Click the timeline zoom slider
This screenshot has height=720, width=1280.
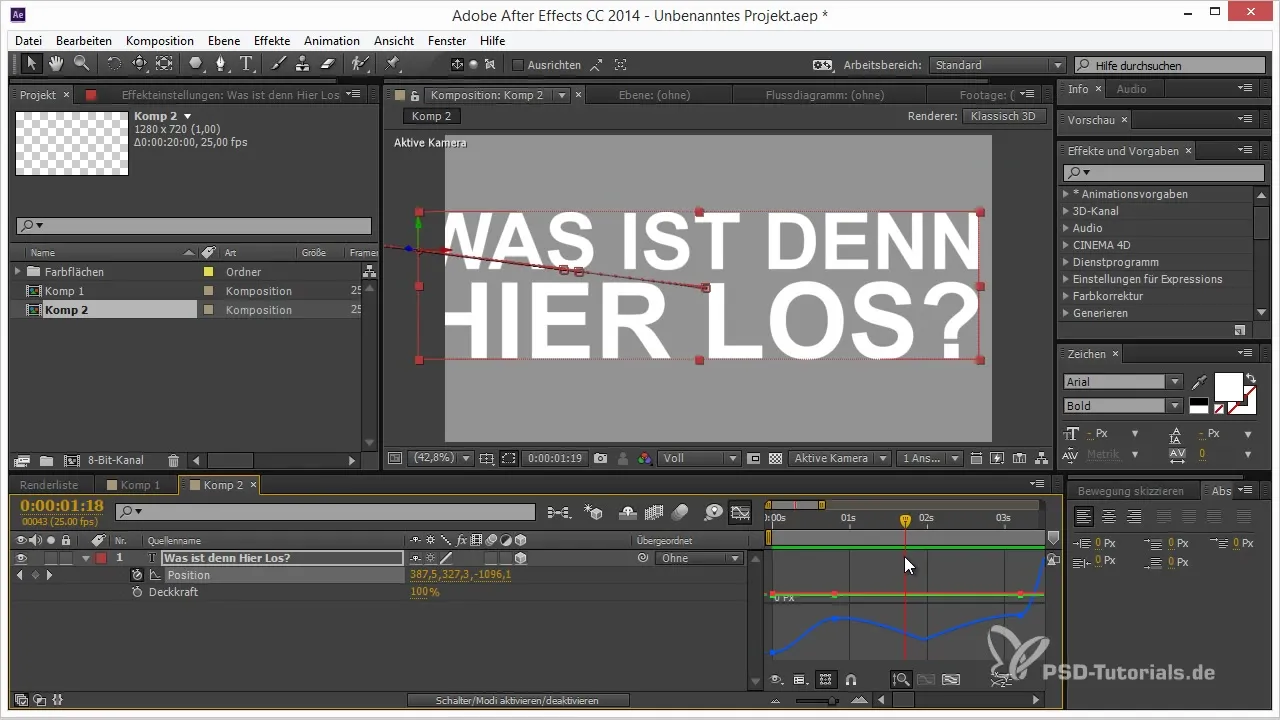(831, 700)
